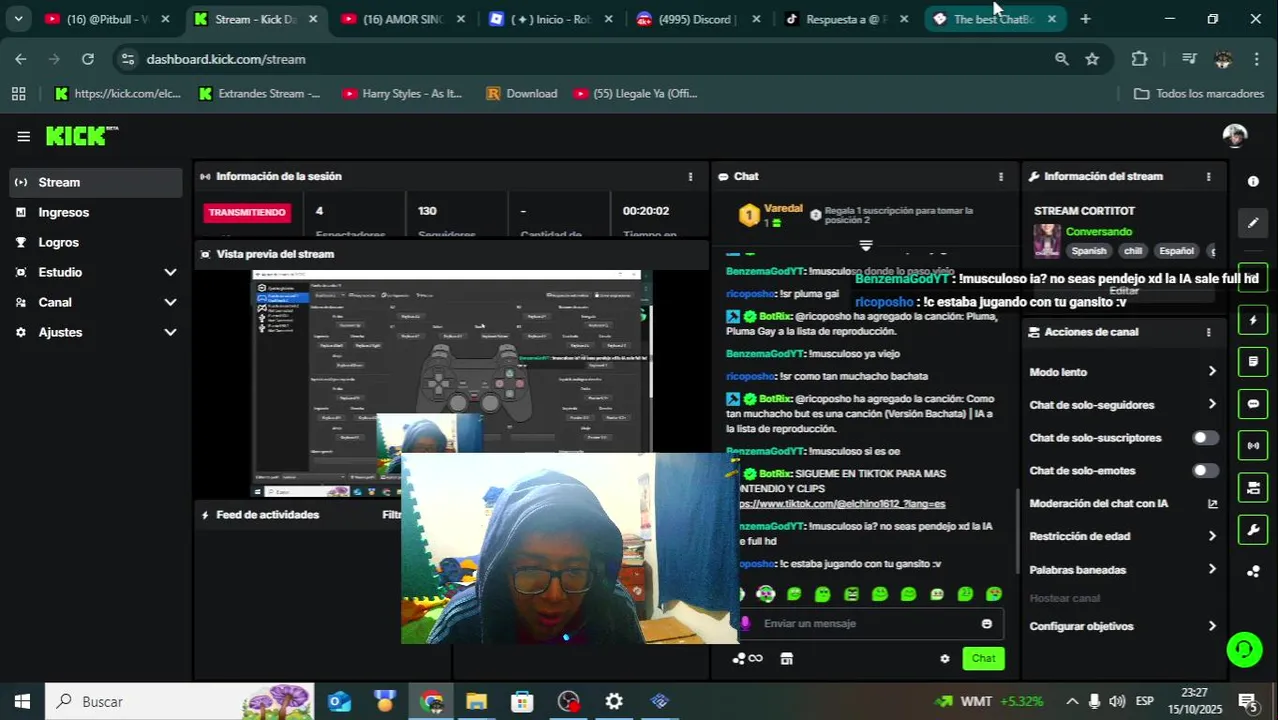1278x720 pixels.
Task: Click the scroll-to-bottom chat arrow icon
Action: pyautogui.click(x=866, y=245)
